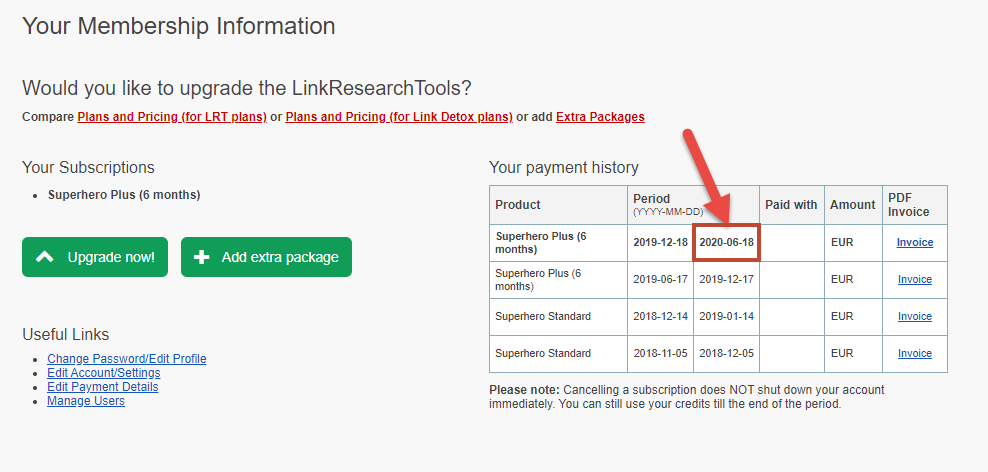Open Edit Payment Details link

pyautogui.click(x=103, y=386)
